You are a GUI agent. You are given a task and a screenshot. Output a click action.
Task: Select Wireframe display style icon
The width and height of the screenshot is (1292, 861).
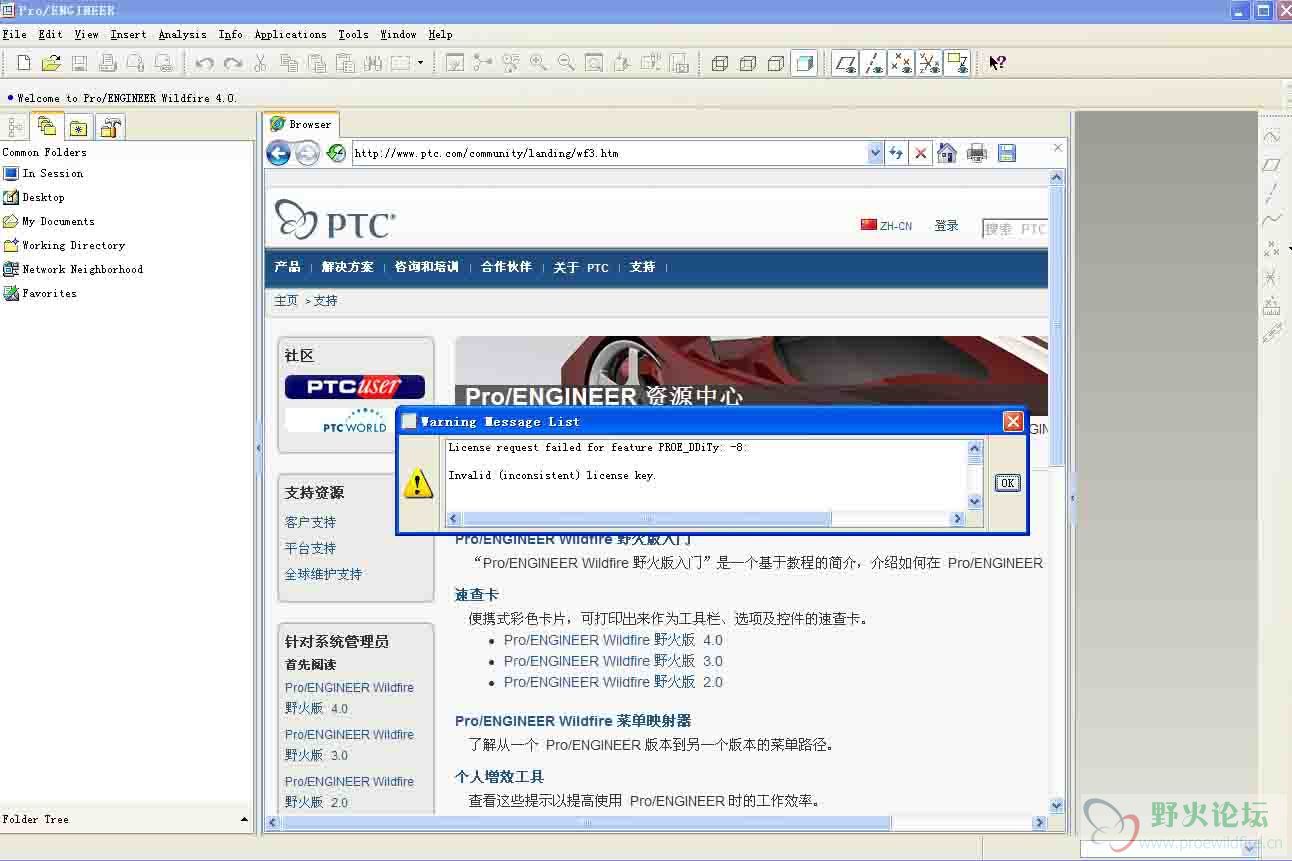(x=719, y=63)
